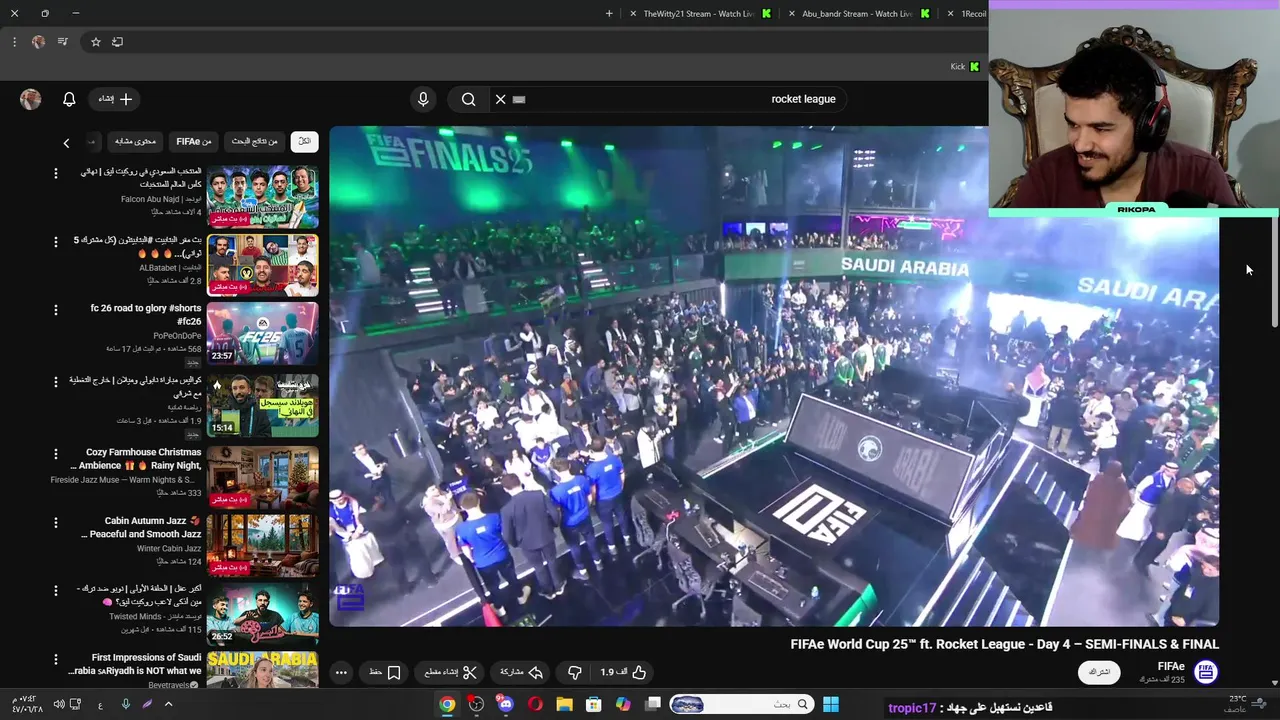Click the PoPeOnDoPe channel name
Image resolution: width=1280 pixels, height=720 pixels.
(177, 336)
